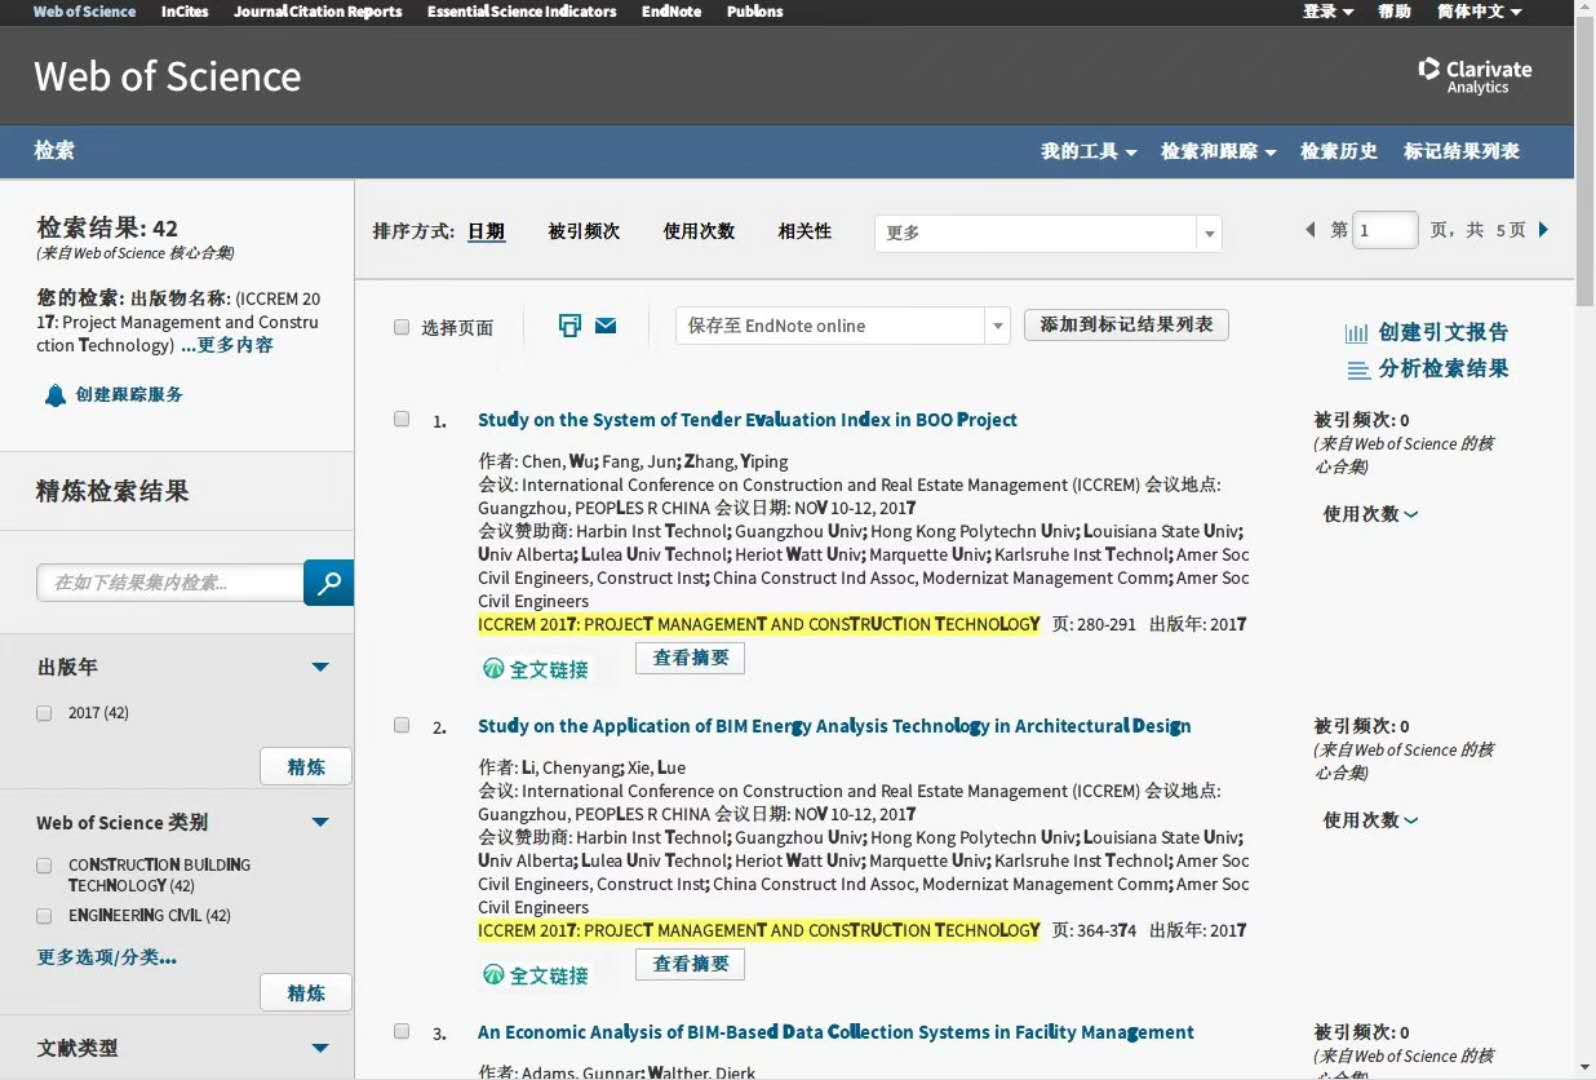The image size is (1596, 1080).
Task: Open the 我的工具 dropdown menu
Action: pos(1088,152)
